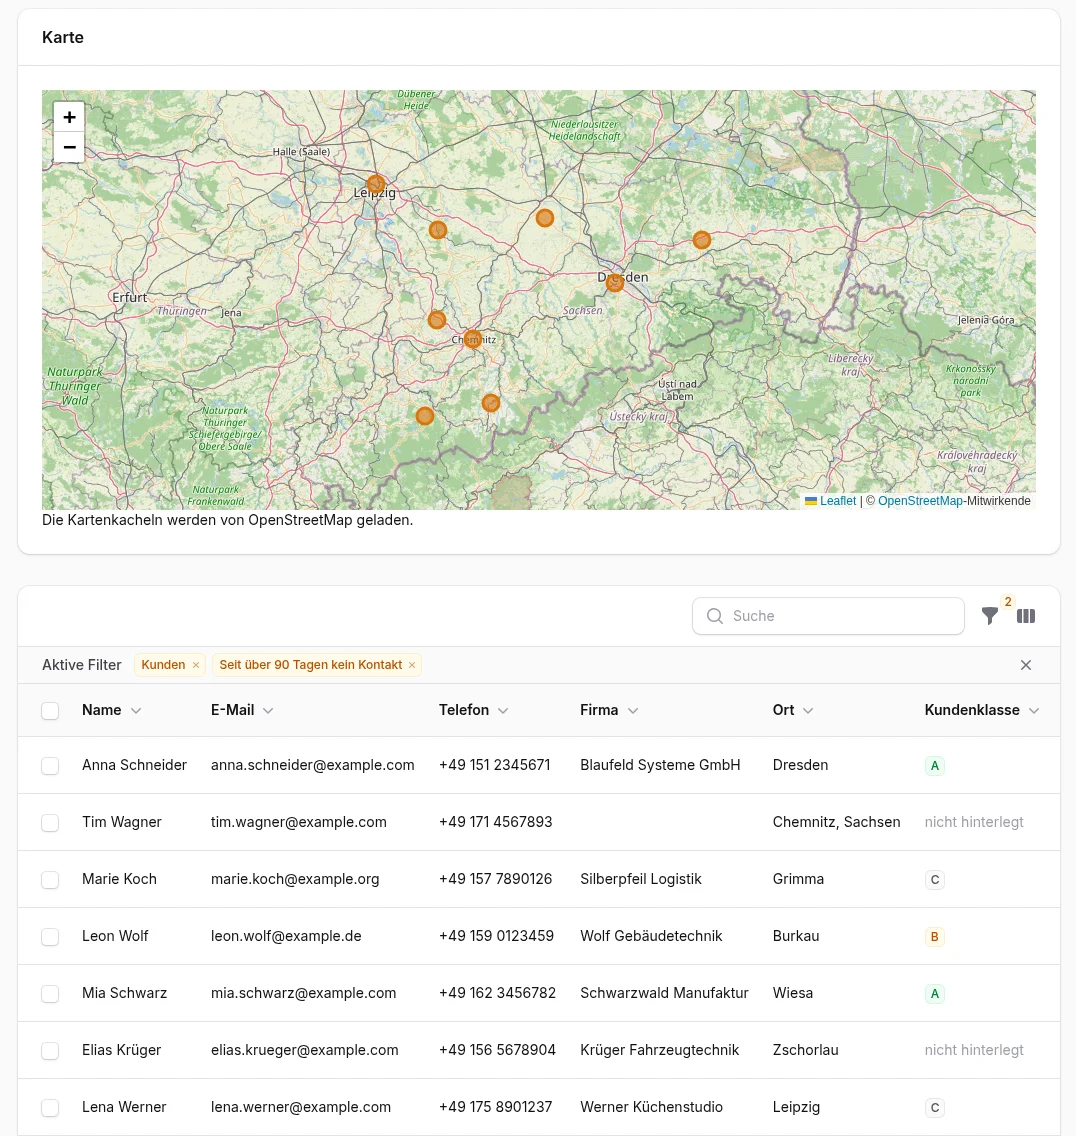The image size is (1076, 1136).
Task: Remove the Kunden filter chip
Action: click(x=196, y=665)
